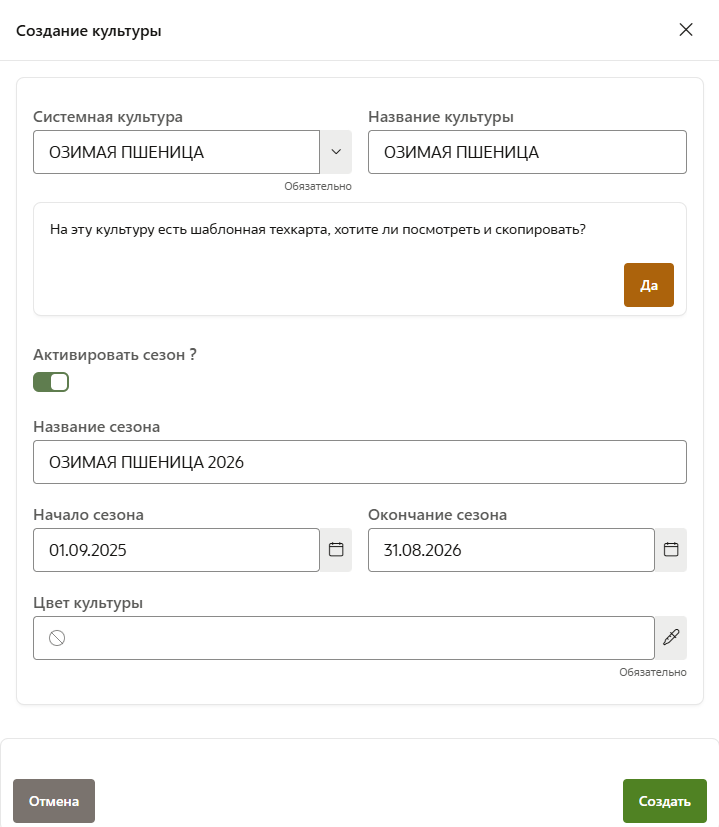This screenshot has width=719, height=827.
Task: Select the Окончание сезона date field
Action: (511, 550)
